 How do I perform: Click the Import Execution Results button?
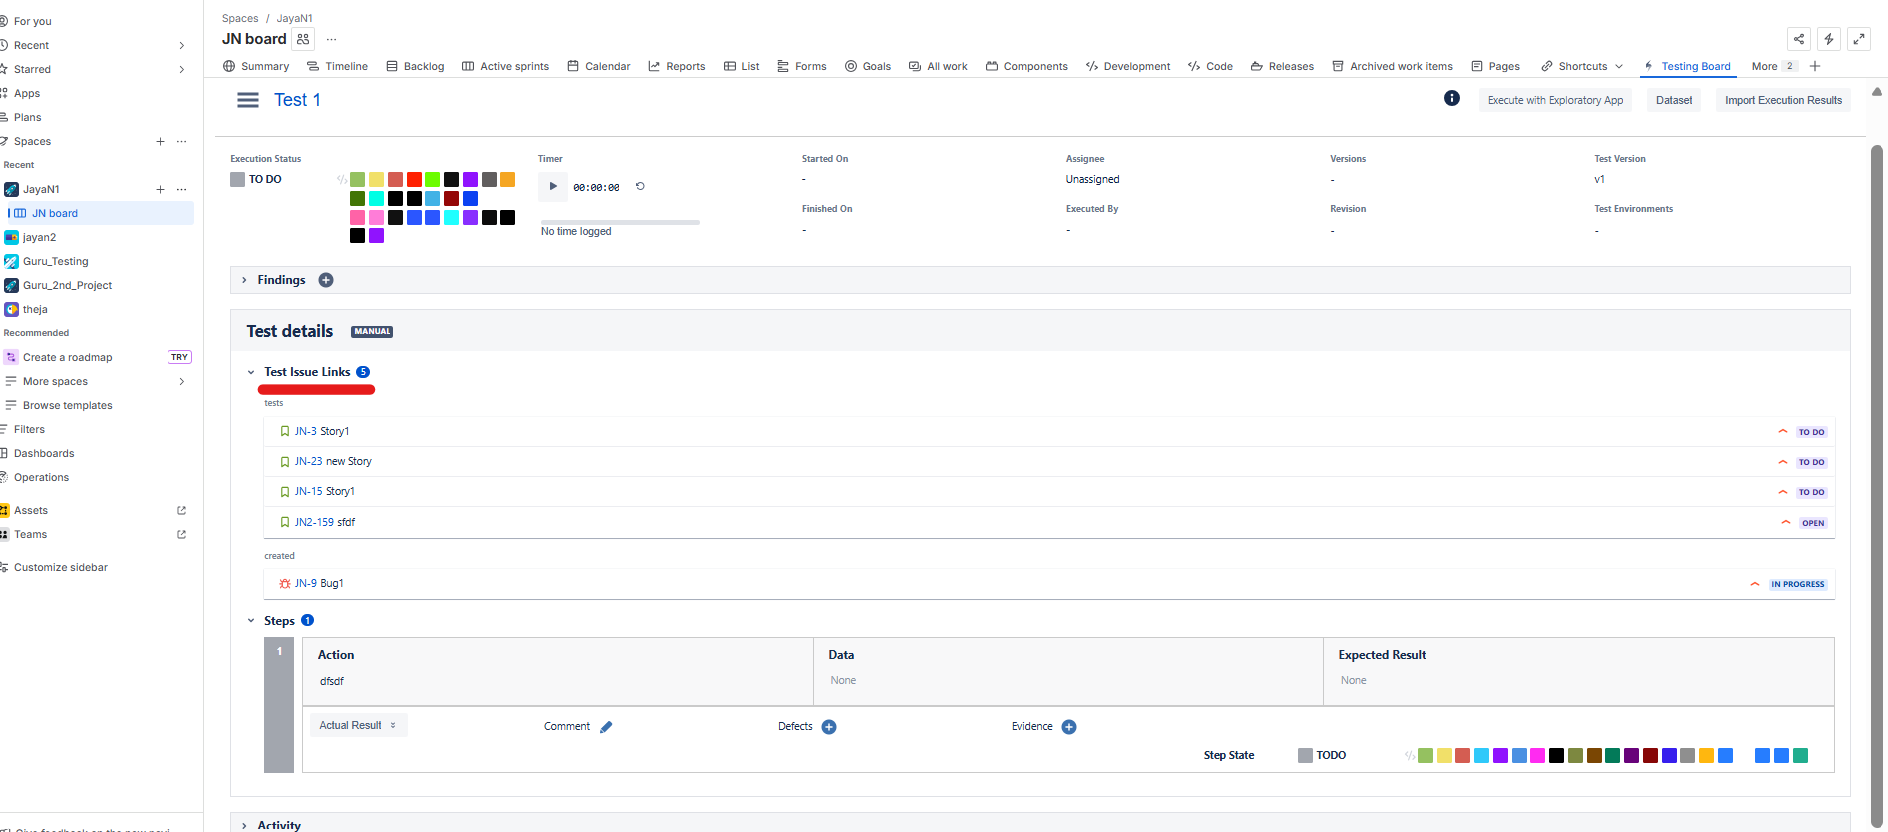pos(1783,100)
